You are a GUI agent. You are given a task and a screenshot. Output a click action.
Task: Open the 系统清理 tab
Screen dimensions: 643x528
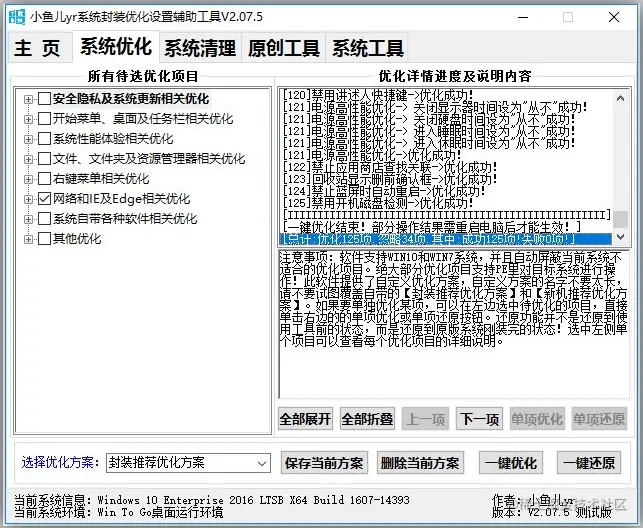[x=200, y=48]
